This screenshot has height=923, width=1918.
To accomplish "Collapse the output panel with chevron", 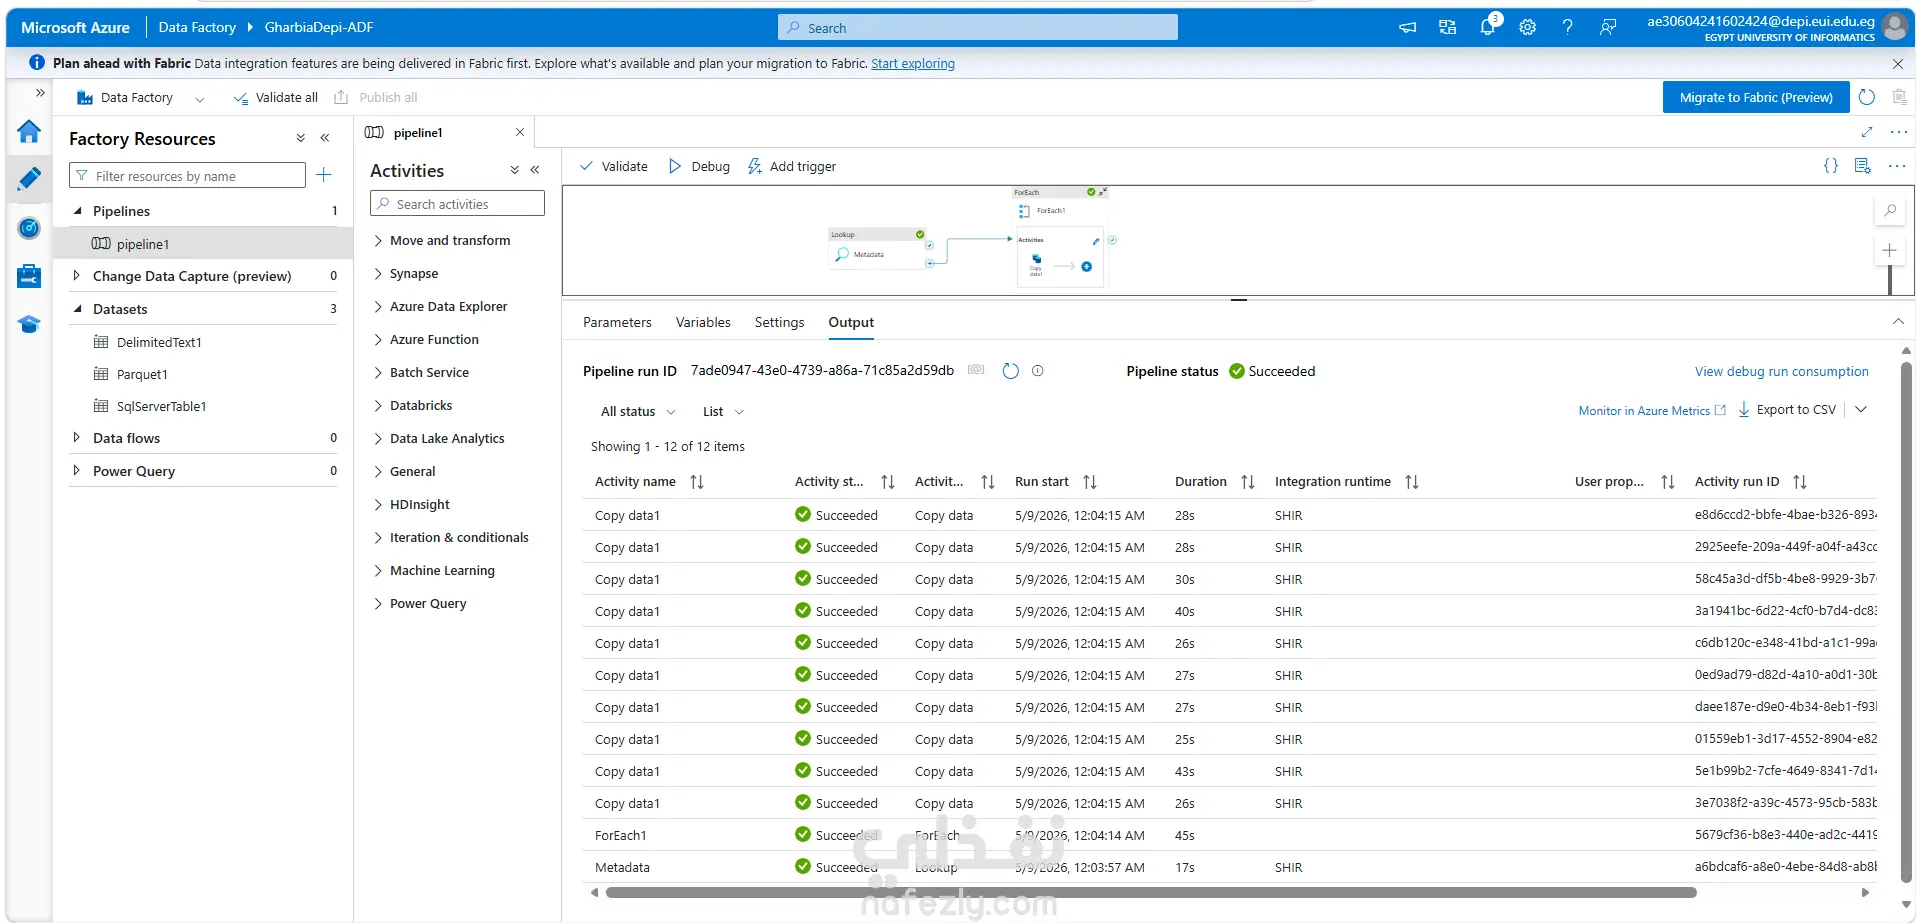I will (1898, 322).
